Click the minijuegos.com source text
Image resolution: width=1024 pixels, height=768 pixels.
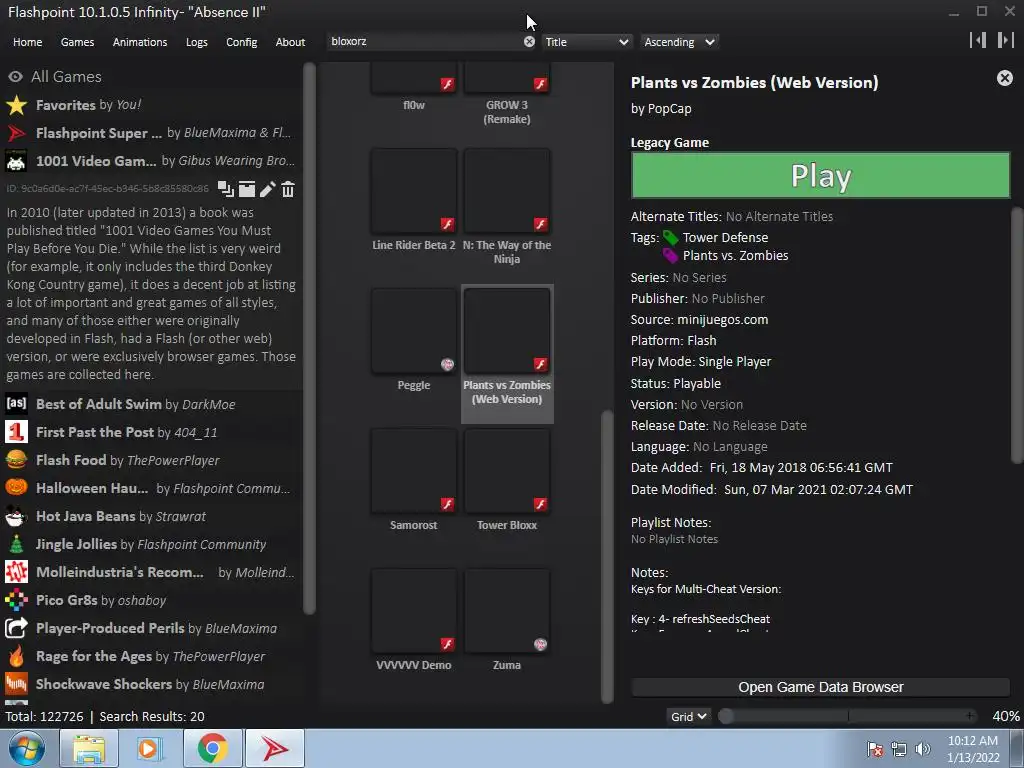tap(722, 319)
